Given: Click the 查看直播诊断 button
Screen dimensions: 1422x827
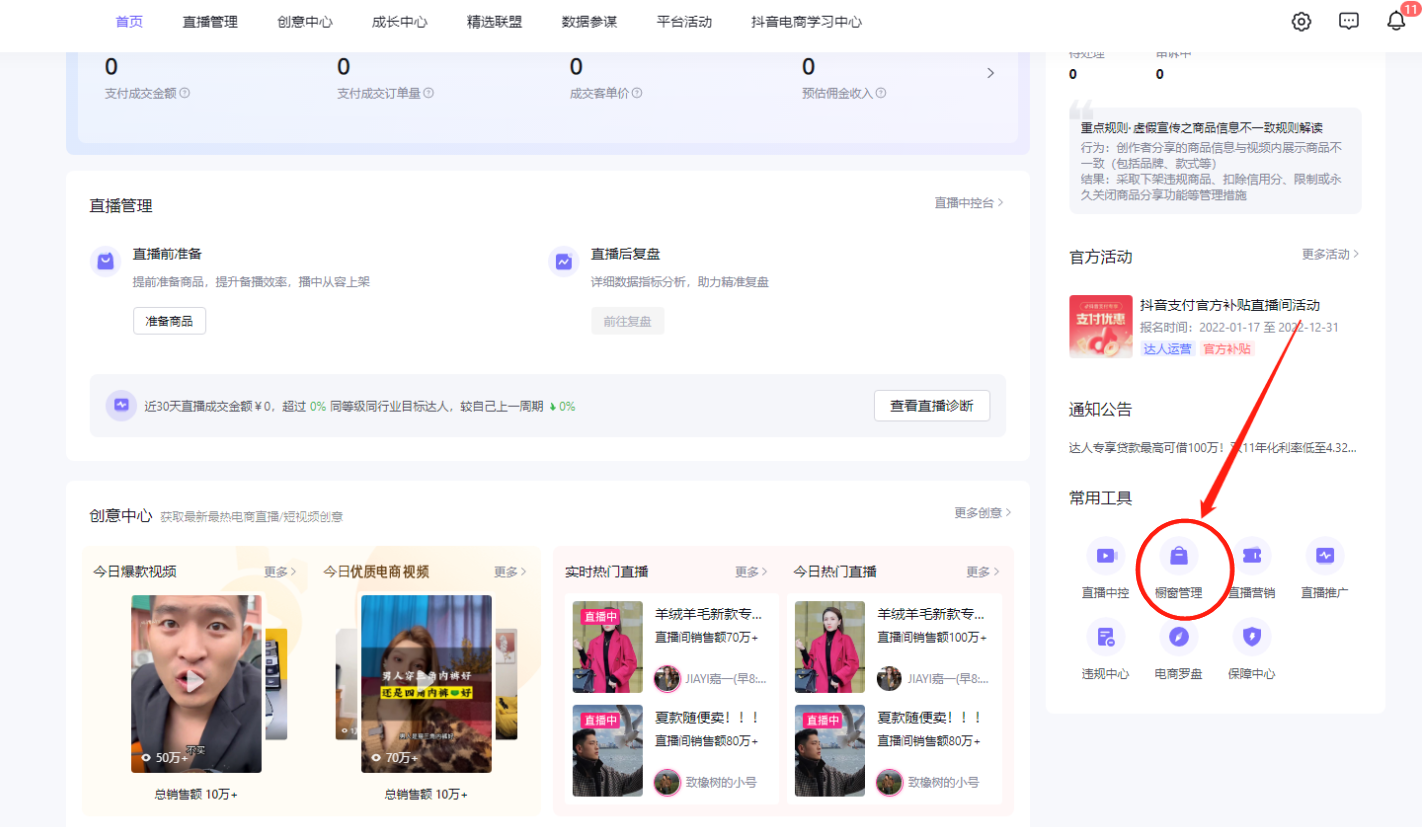Looking at the screenshot, I should [932, 406].
